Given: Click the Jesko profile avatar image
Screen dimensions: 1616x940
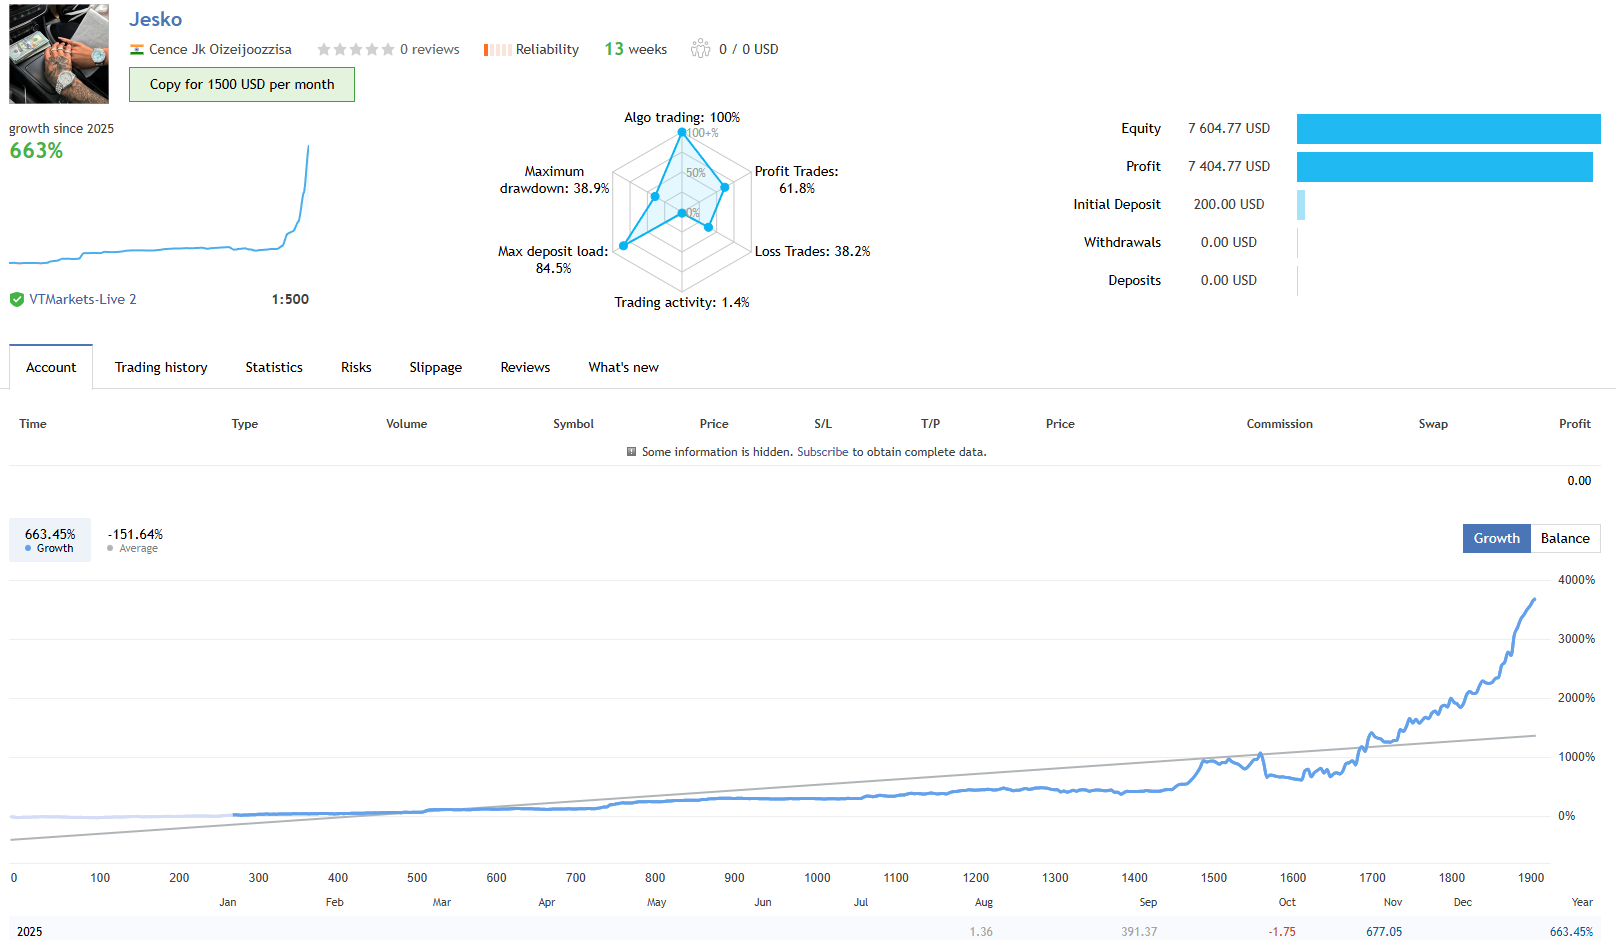Looking at the screenshot, I should coord(59,54).
